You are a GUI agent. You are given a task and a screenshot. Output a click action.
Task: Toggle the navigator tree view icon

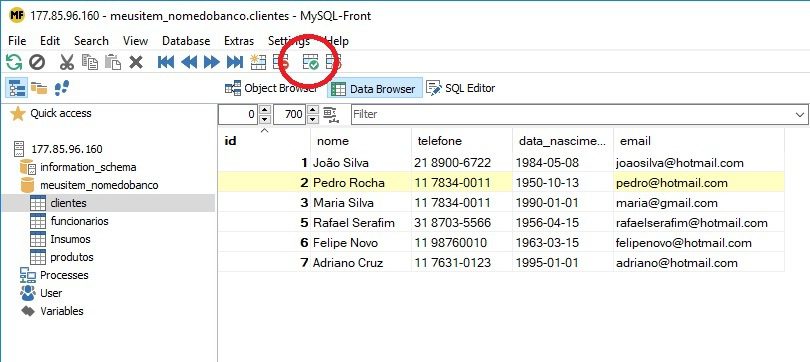[x=17, y=88]
